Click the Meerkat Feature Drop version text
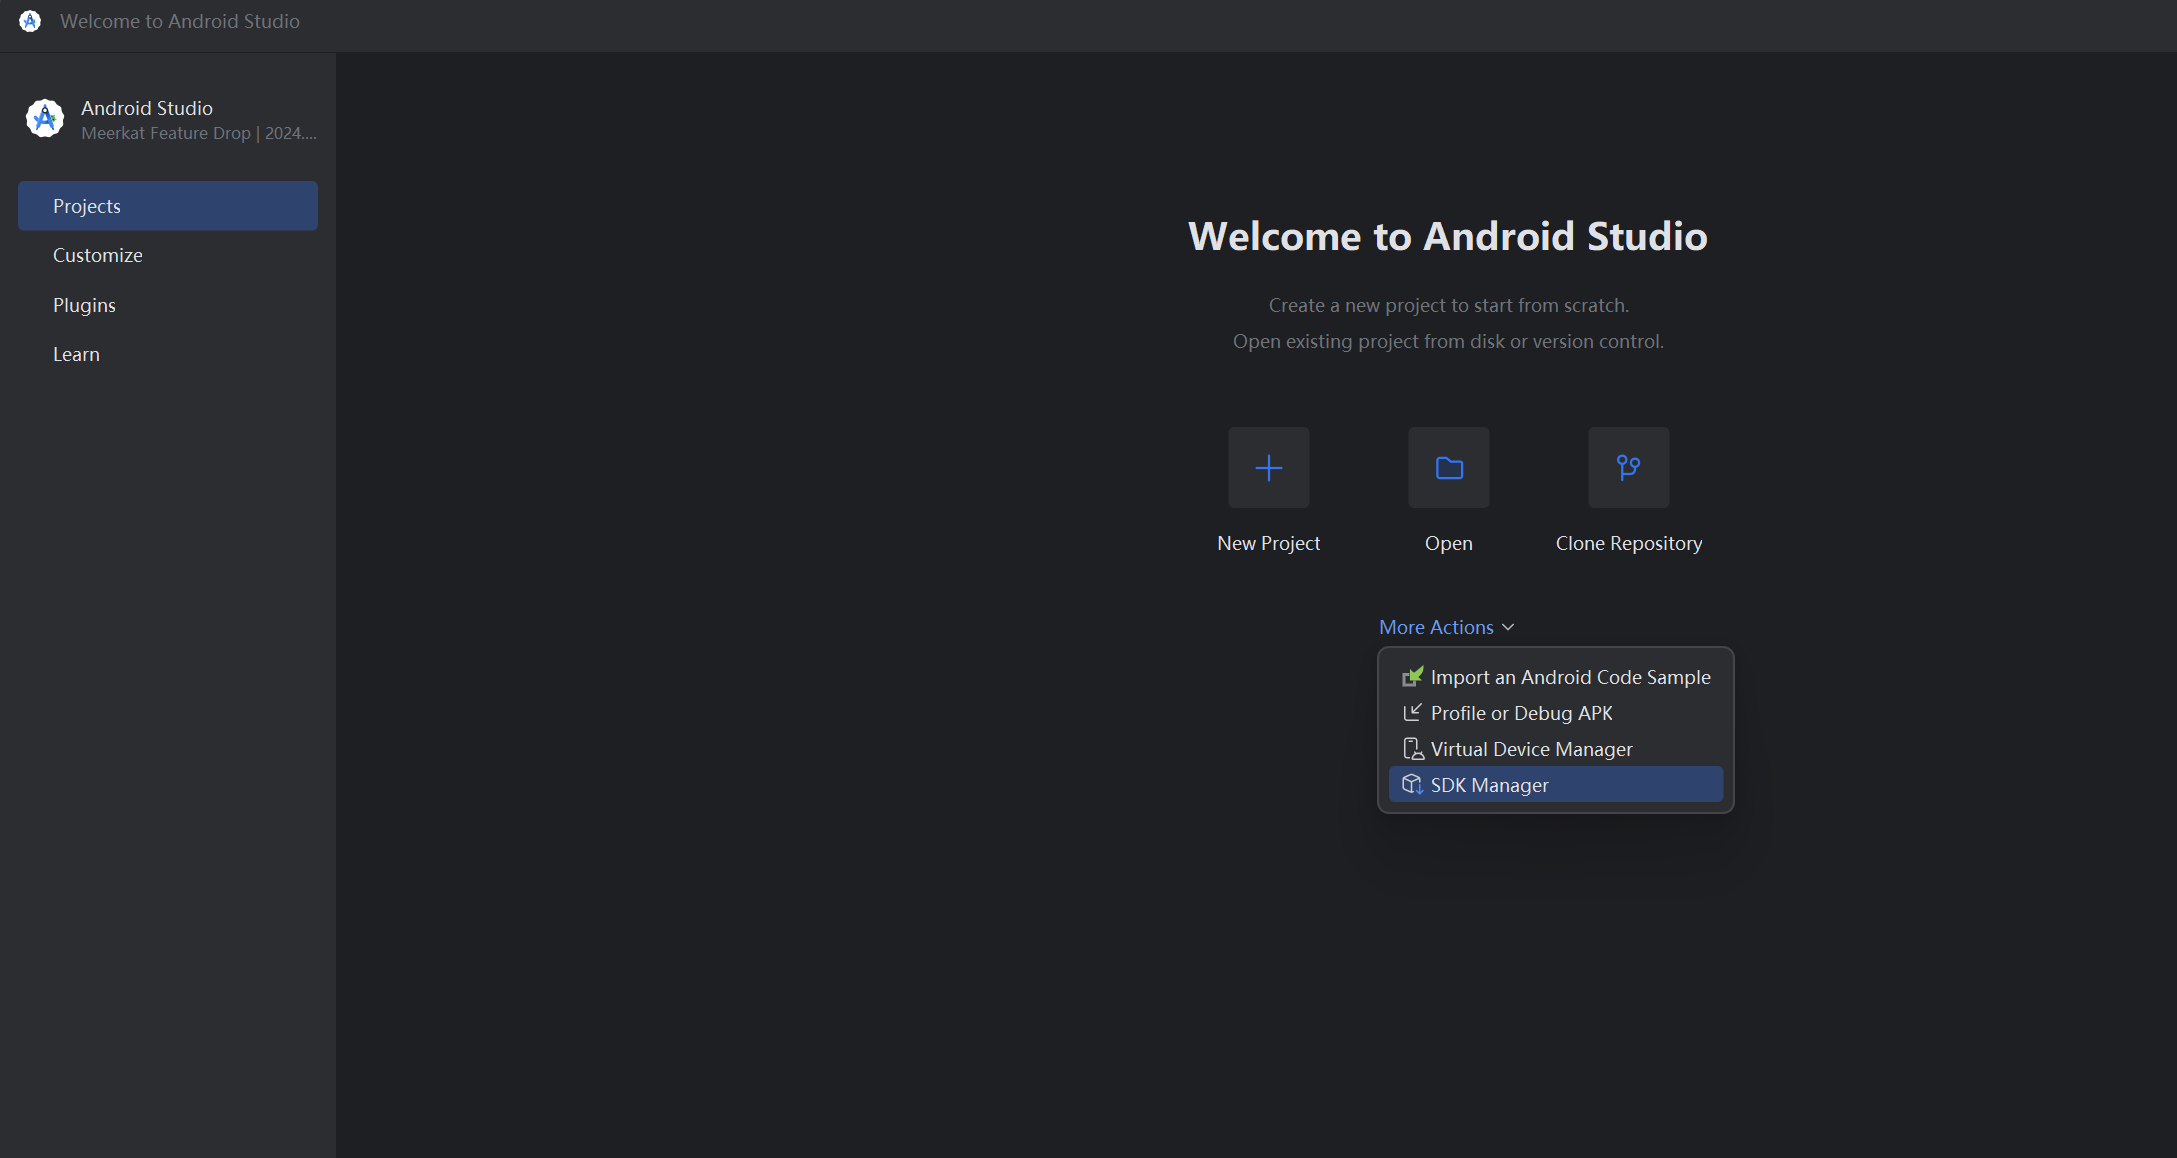The image size is (2177, 1158). pos(198,133)
